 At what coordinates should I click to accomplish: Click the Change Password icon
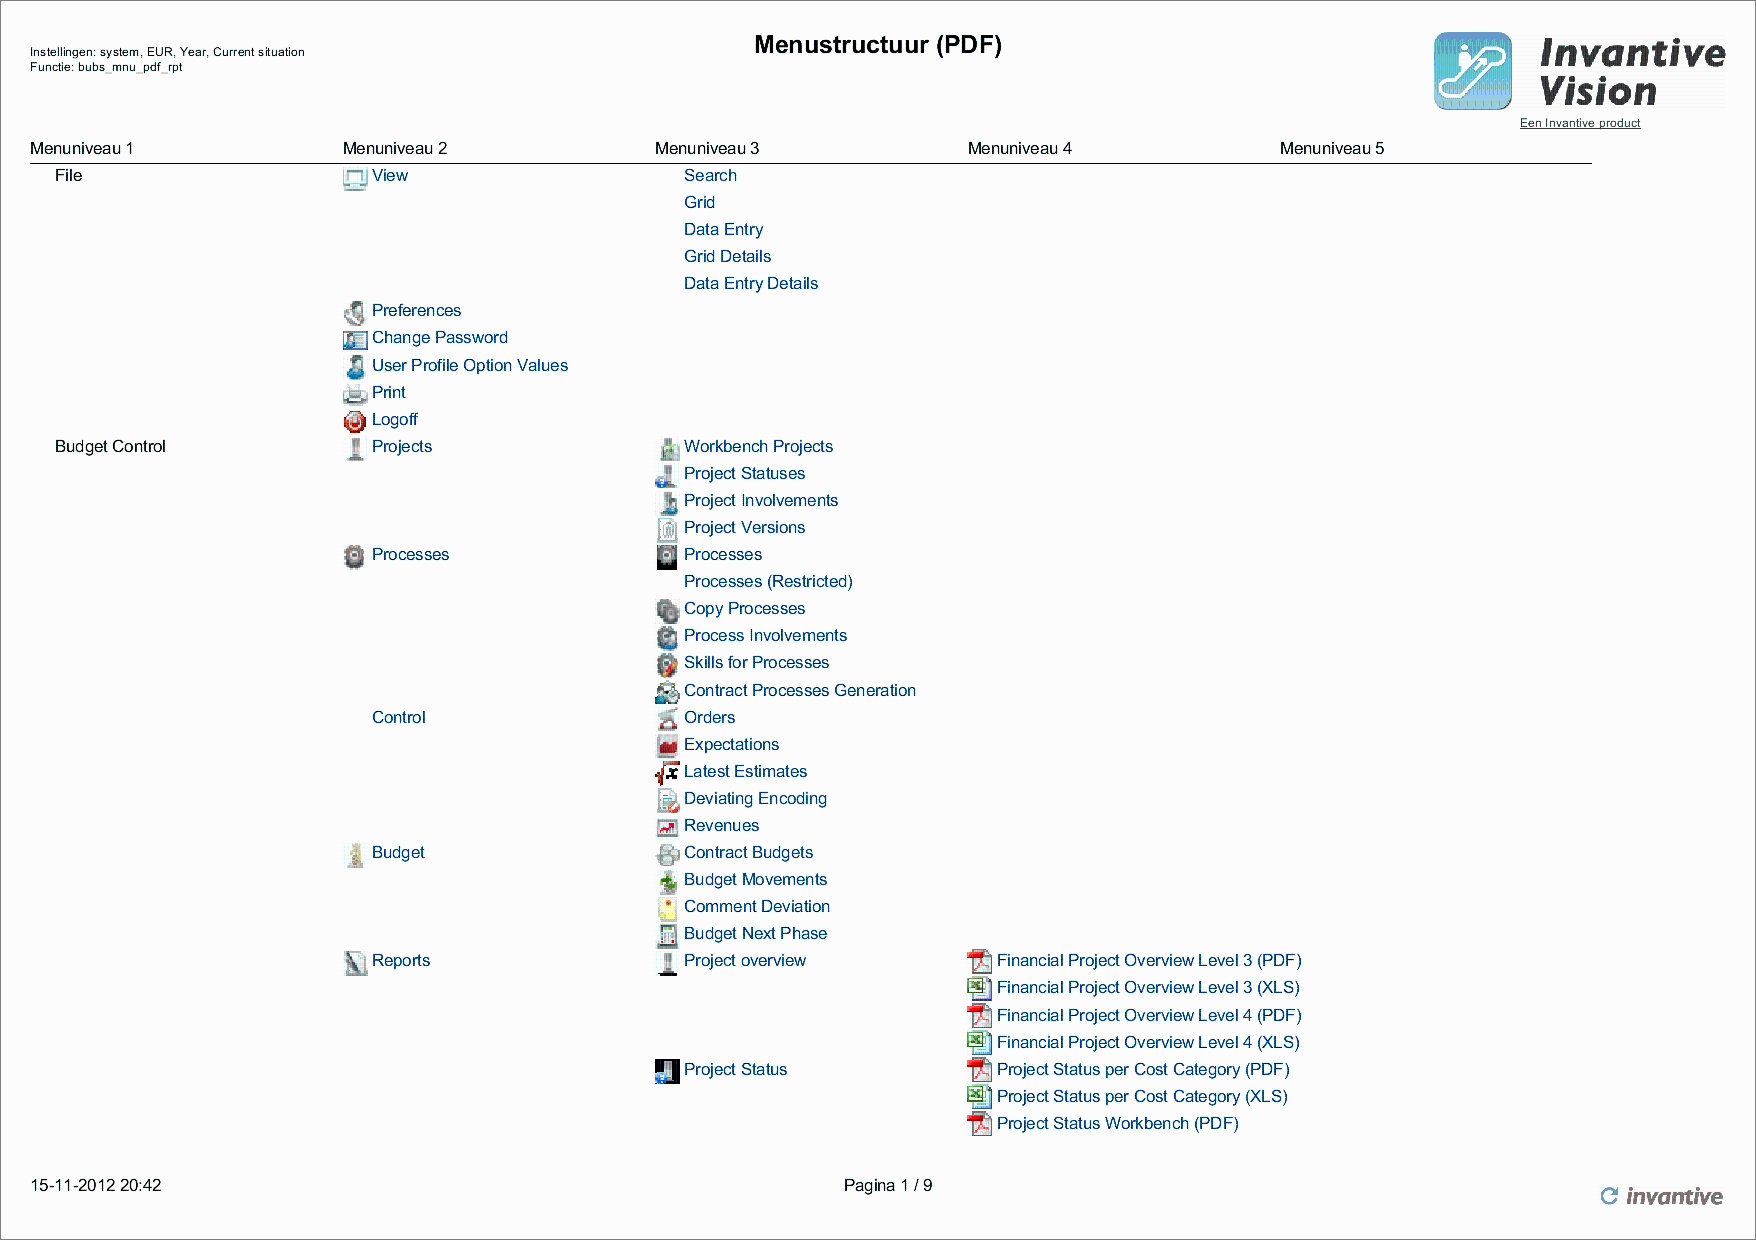pos(355,340)
